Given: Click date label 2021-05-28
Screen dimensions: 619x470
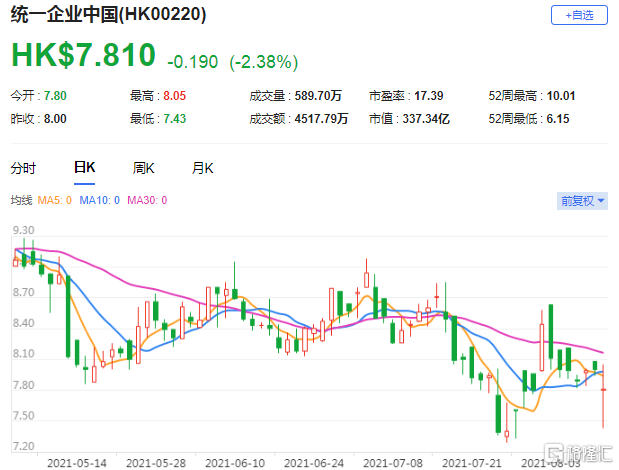Looking at the screenshot, I should coord(156,463).
